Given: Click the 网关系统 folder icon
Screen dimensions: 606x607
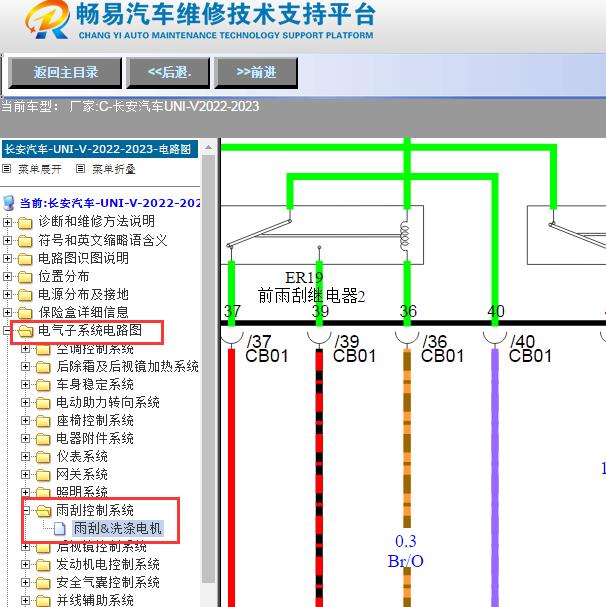Looking at the screenshot, I should [43, 475].
